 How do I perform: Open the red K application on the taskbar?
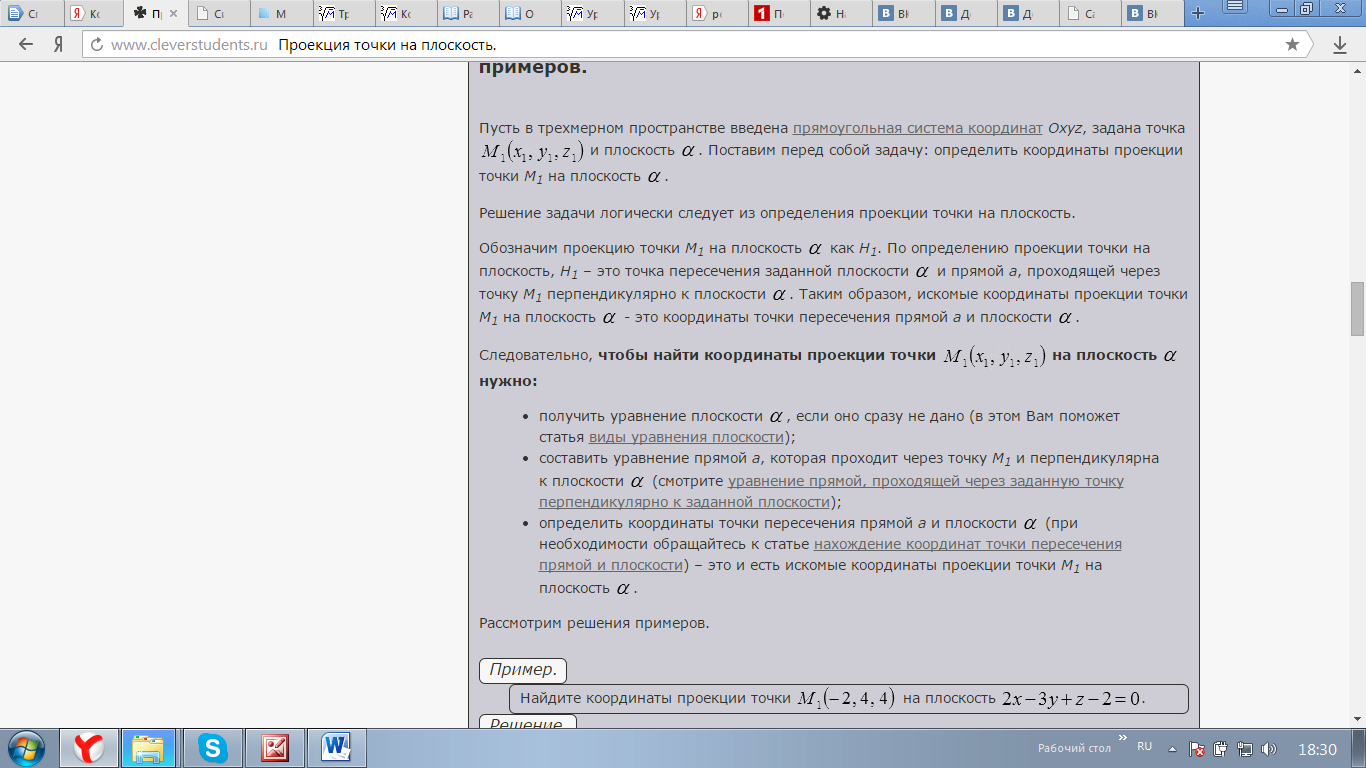coord(274,748)
